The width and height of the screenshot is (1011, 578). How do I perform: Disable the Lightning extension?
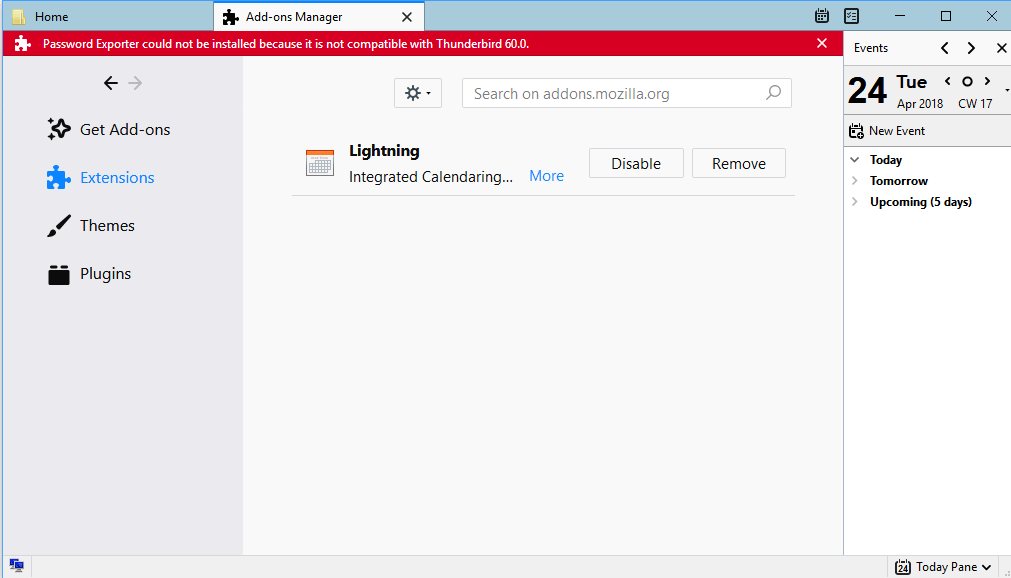(x=636, y=163)
